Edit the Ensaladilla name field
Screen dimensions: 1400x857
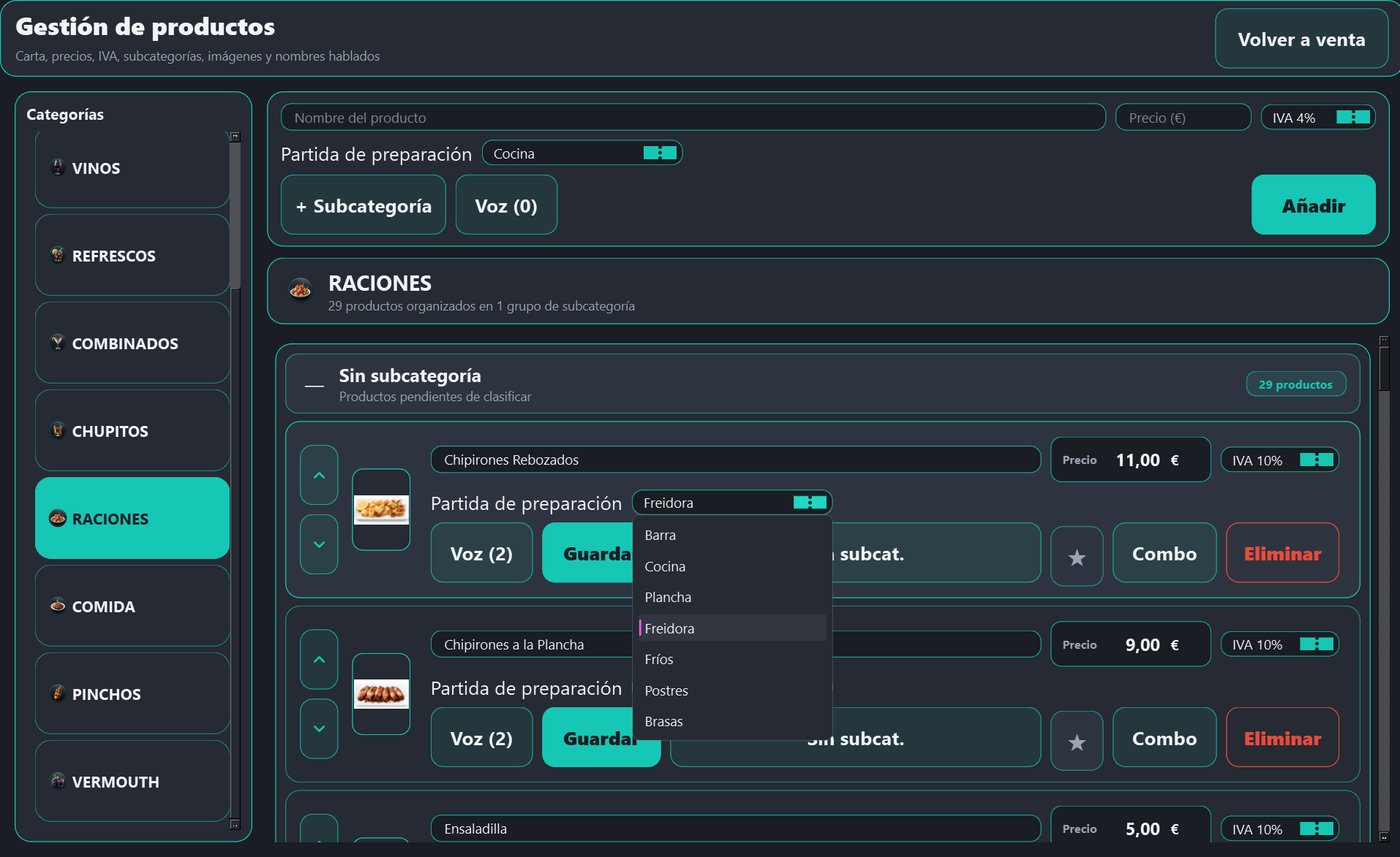(x=736, y=828)
